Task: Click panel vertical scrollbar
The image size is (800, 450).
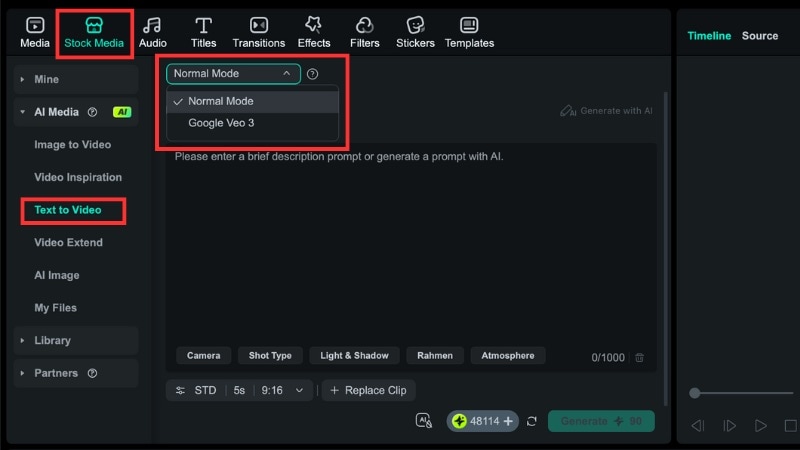Action: pyautogui.click(x=665, y=248)
